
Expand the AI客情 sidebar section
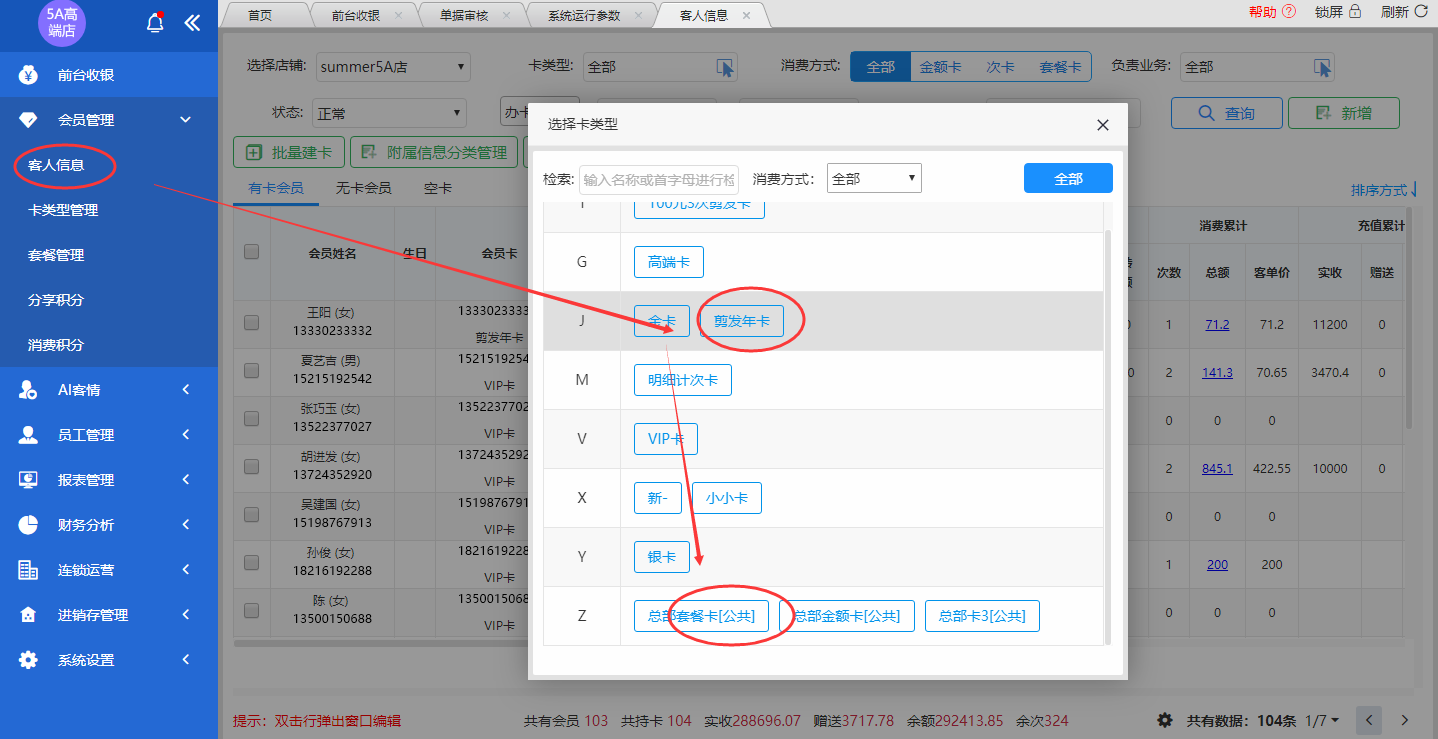coord(185,390)
